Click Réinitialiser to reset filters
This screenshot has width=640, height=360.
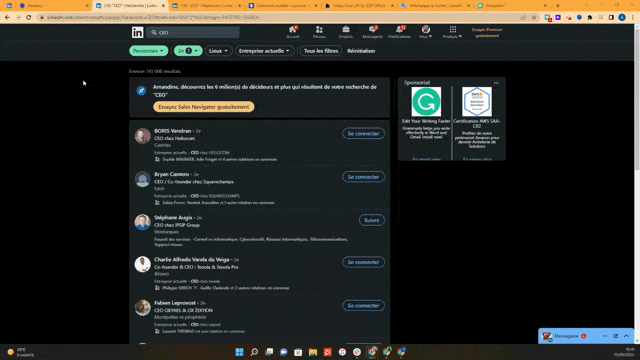tap(361, 51)
